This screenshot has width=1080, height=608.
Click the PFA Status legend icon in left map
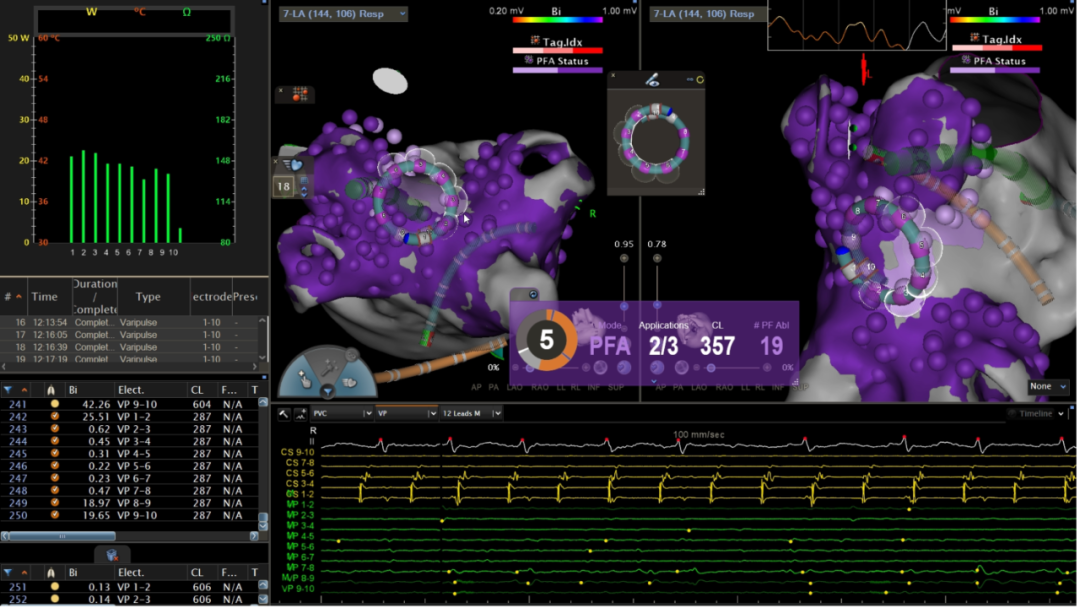(529, 61)
